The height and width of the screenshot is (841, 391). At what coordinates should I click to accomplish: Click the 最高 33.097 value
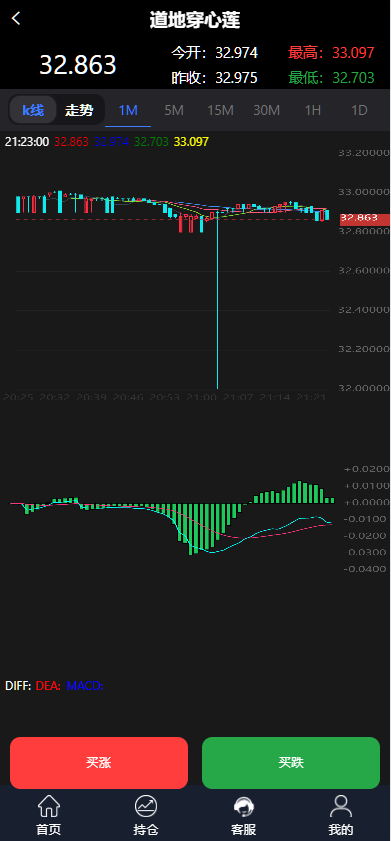[353, 53]
